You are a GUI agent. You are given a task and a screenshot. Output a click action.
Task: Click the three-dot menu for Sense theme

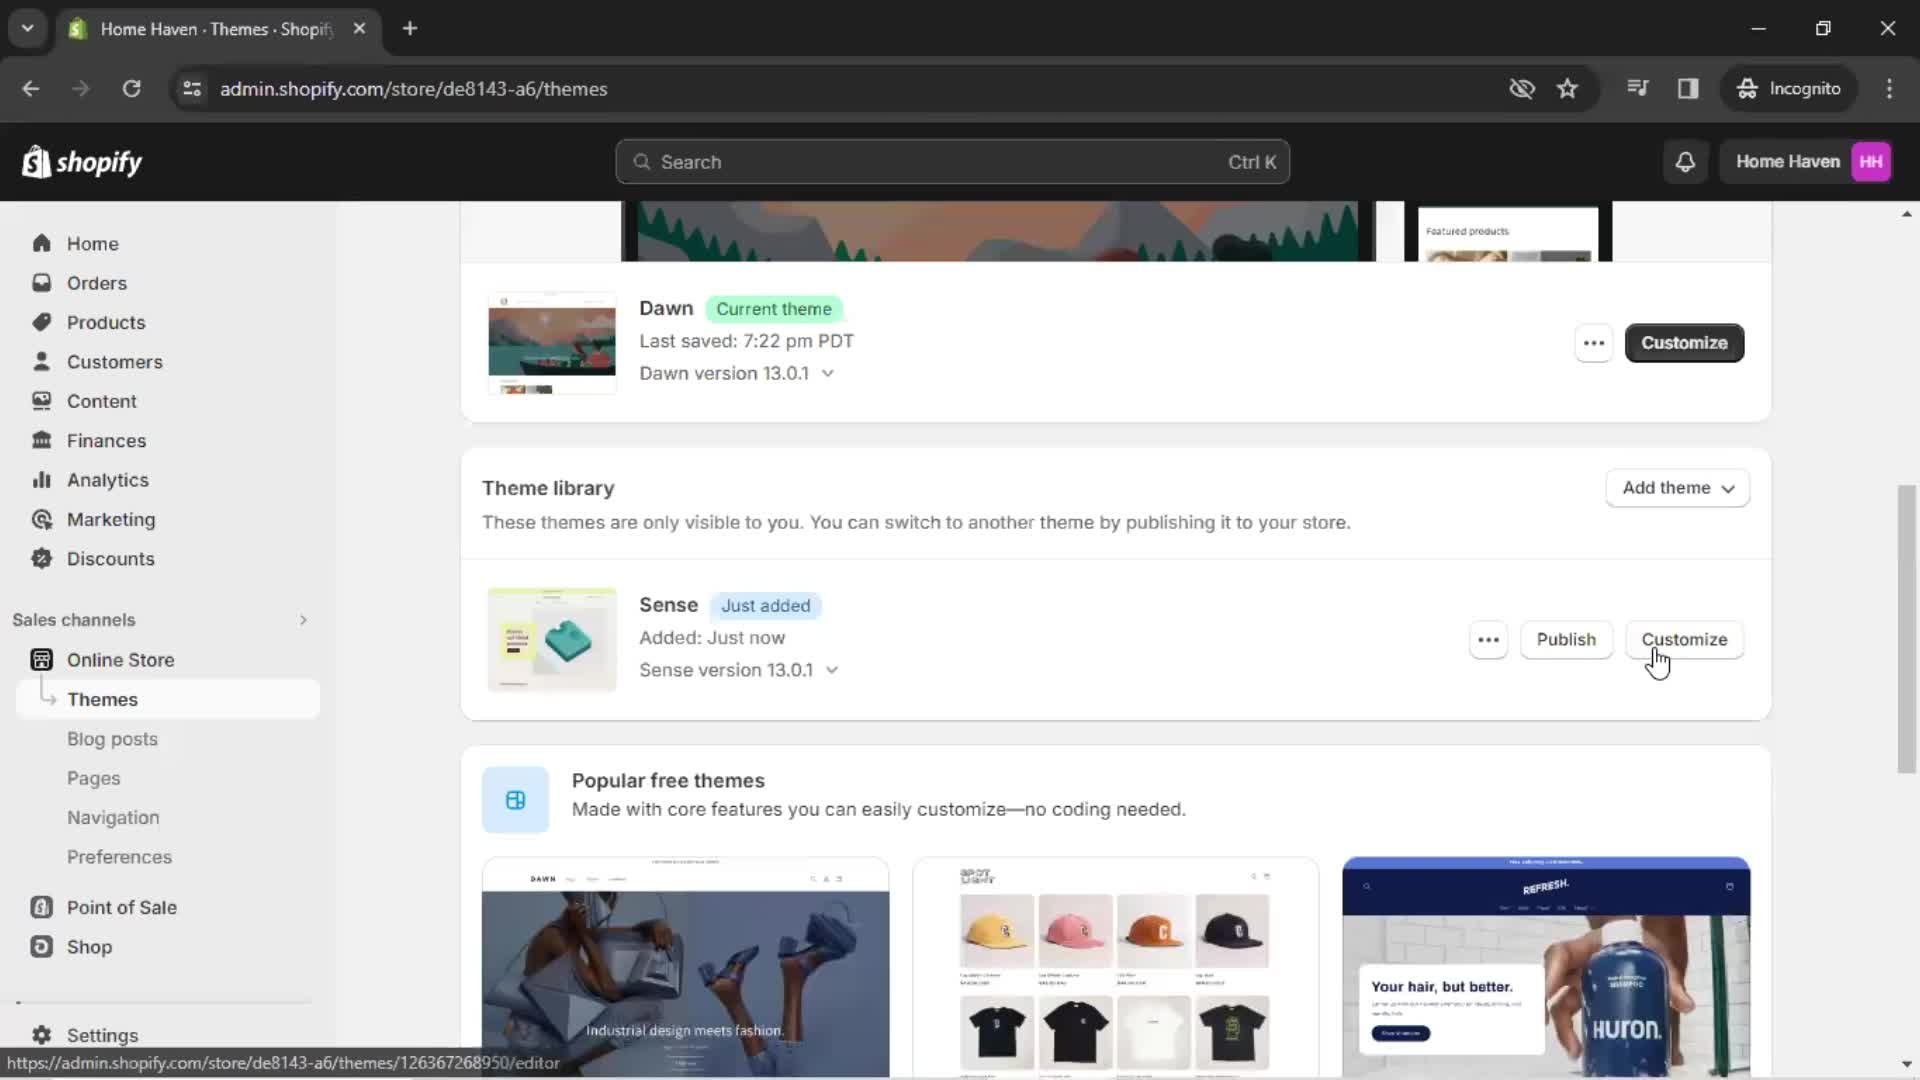(1489, 640)
